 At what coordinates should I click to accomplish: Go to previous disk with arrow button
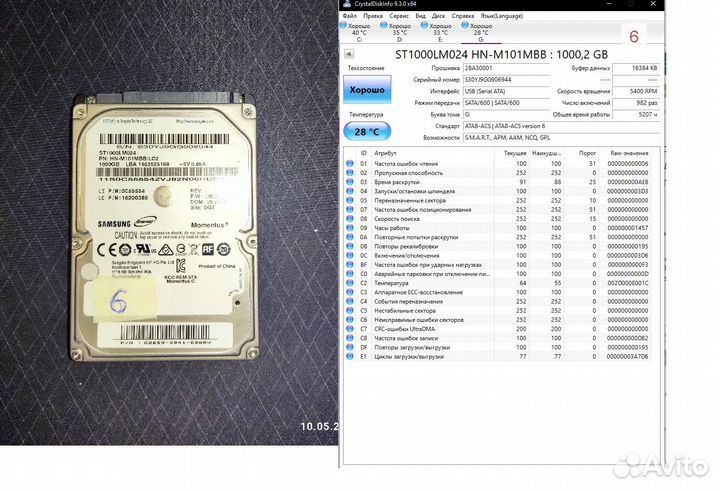tap(349, 54)
